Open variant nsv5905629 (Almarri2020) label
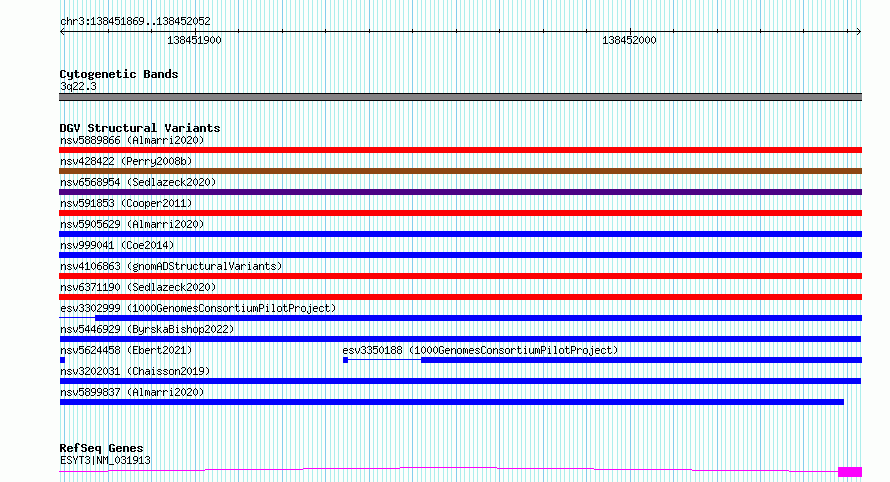Viewport: 890px width, 482px height. point(132,224)
